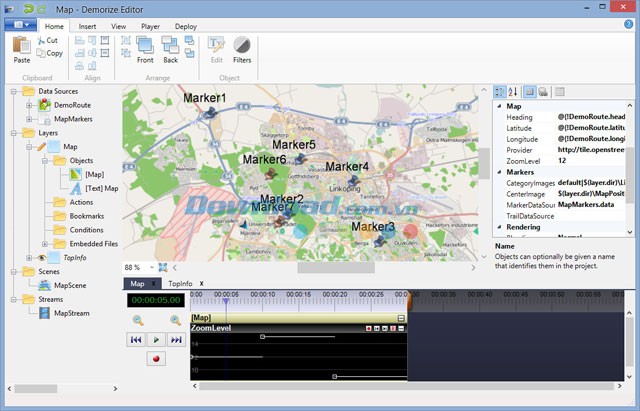Expand the Embedded Files folder
This screenshot has height=411, width=640.
44,243
